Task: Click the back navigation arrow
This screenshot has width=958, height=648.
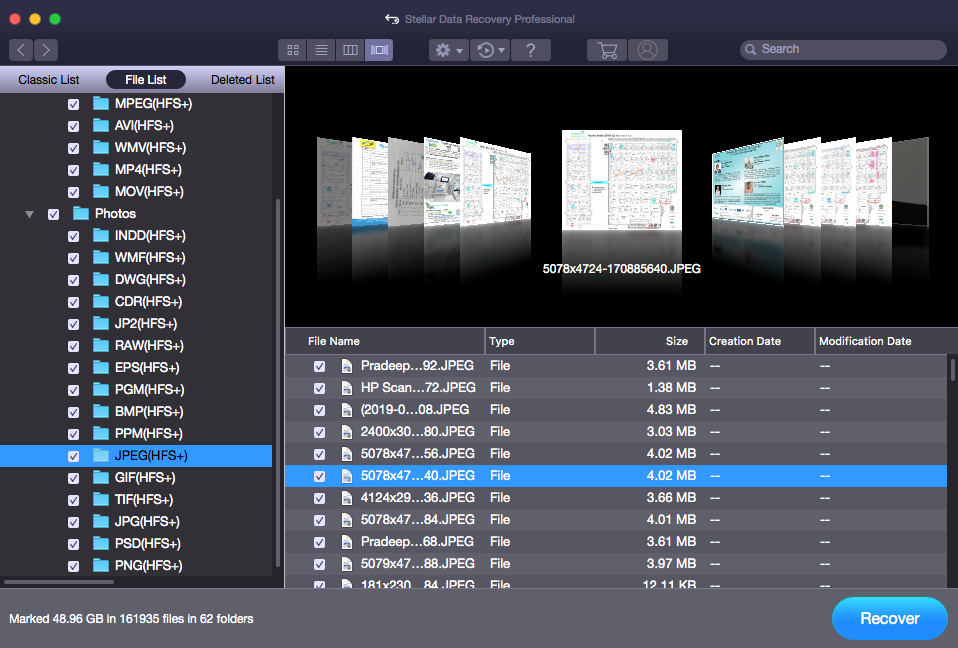Action: pyautogui.click(x=21, y=50)
